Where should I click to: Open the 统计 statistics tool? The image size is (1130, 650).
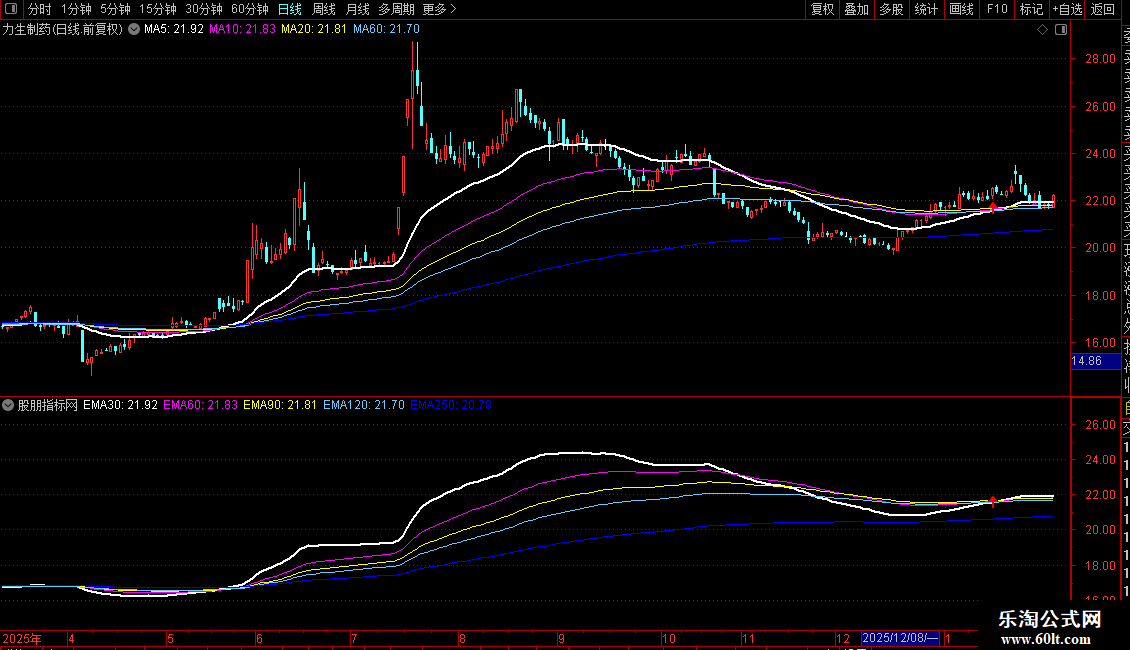pyautogui.click(x=926, y=9)
